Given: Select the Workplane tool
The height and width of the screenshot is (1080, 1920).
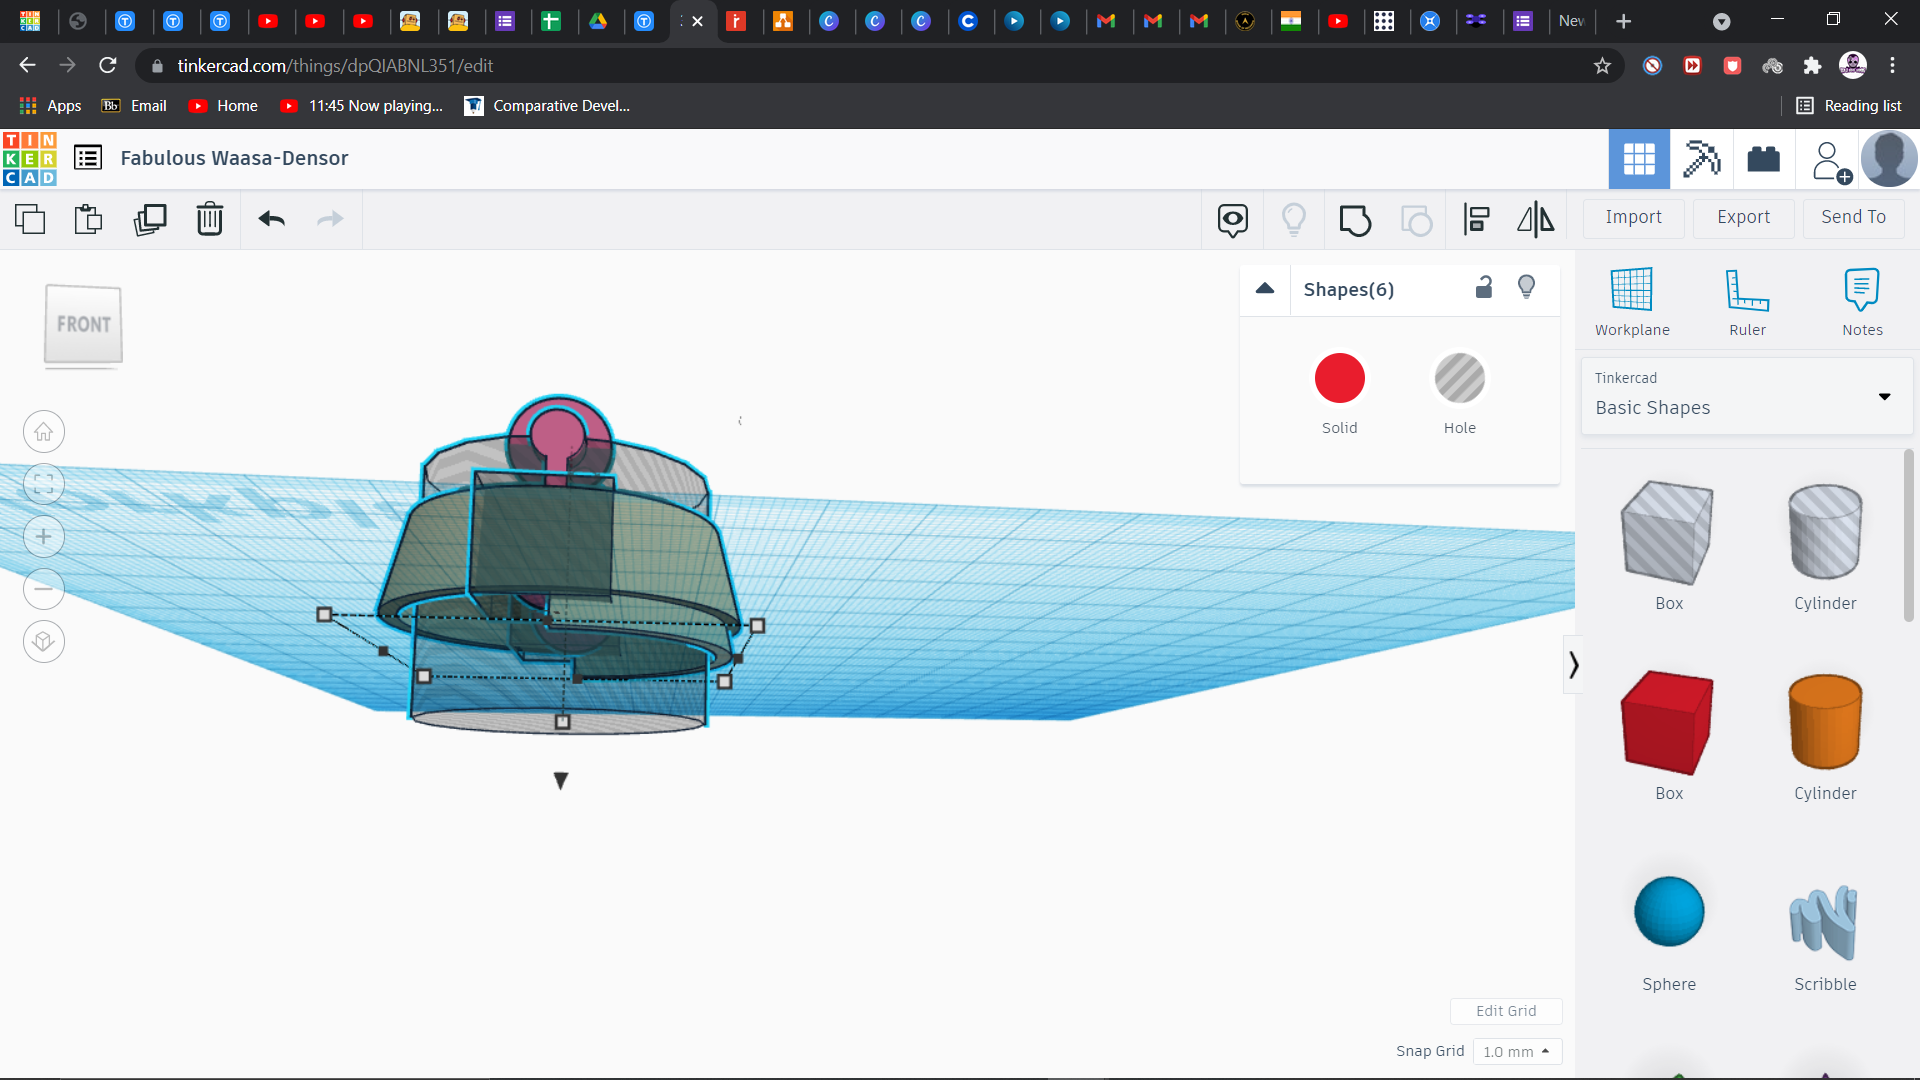Looking at the screenshot, I should pyautogui.click(x=1632, y=300).
